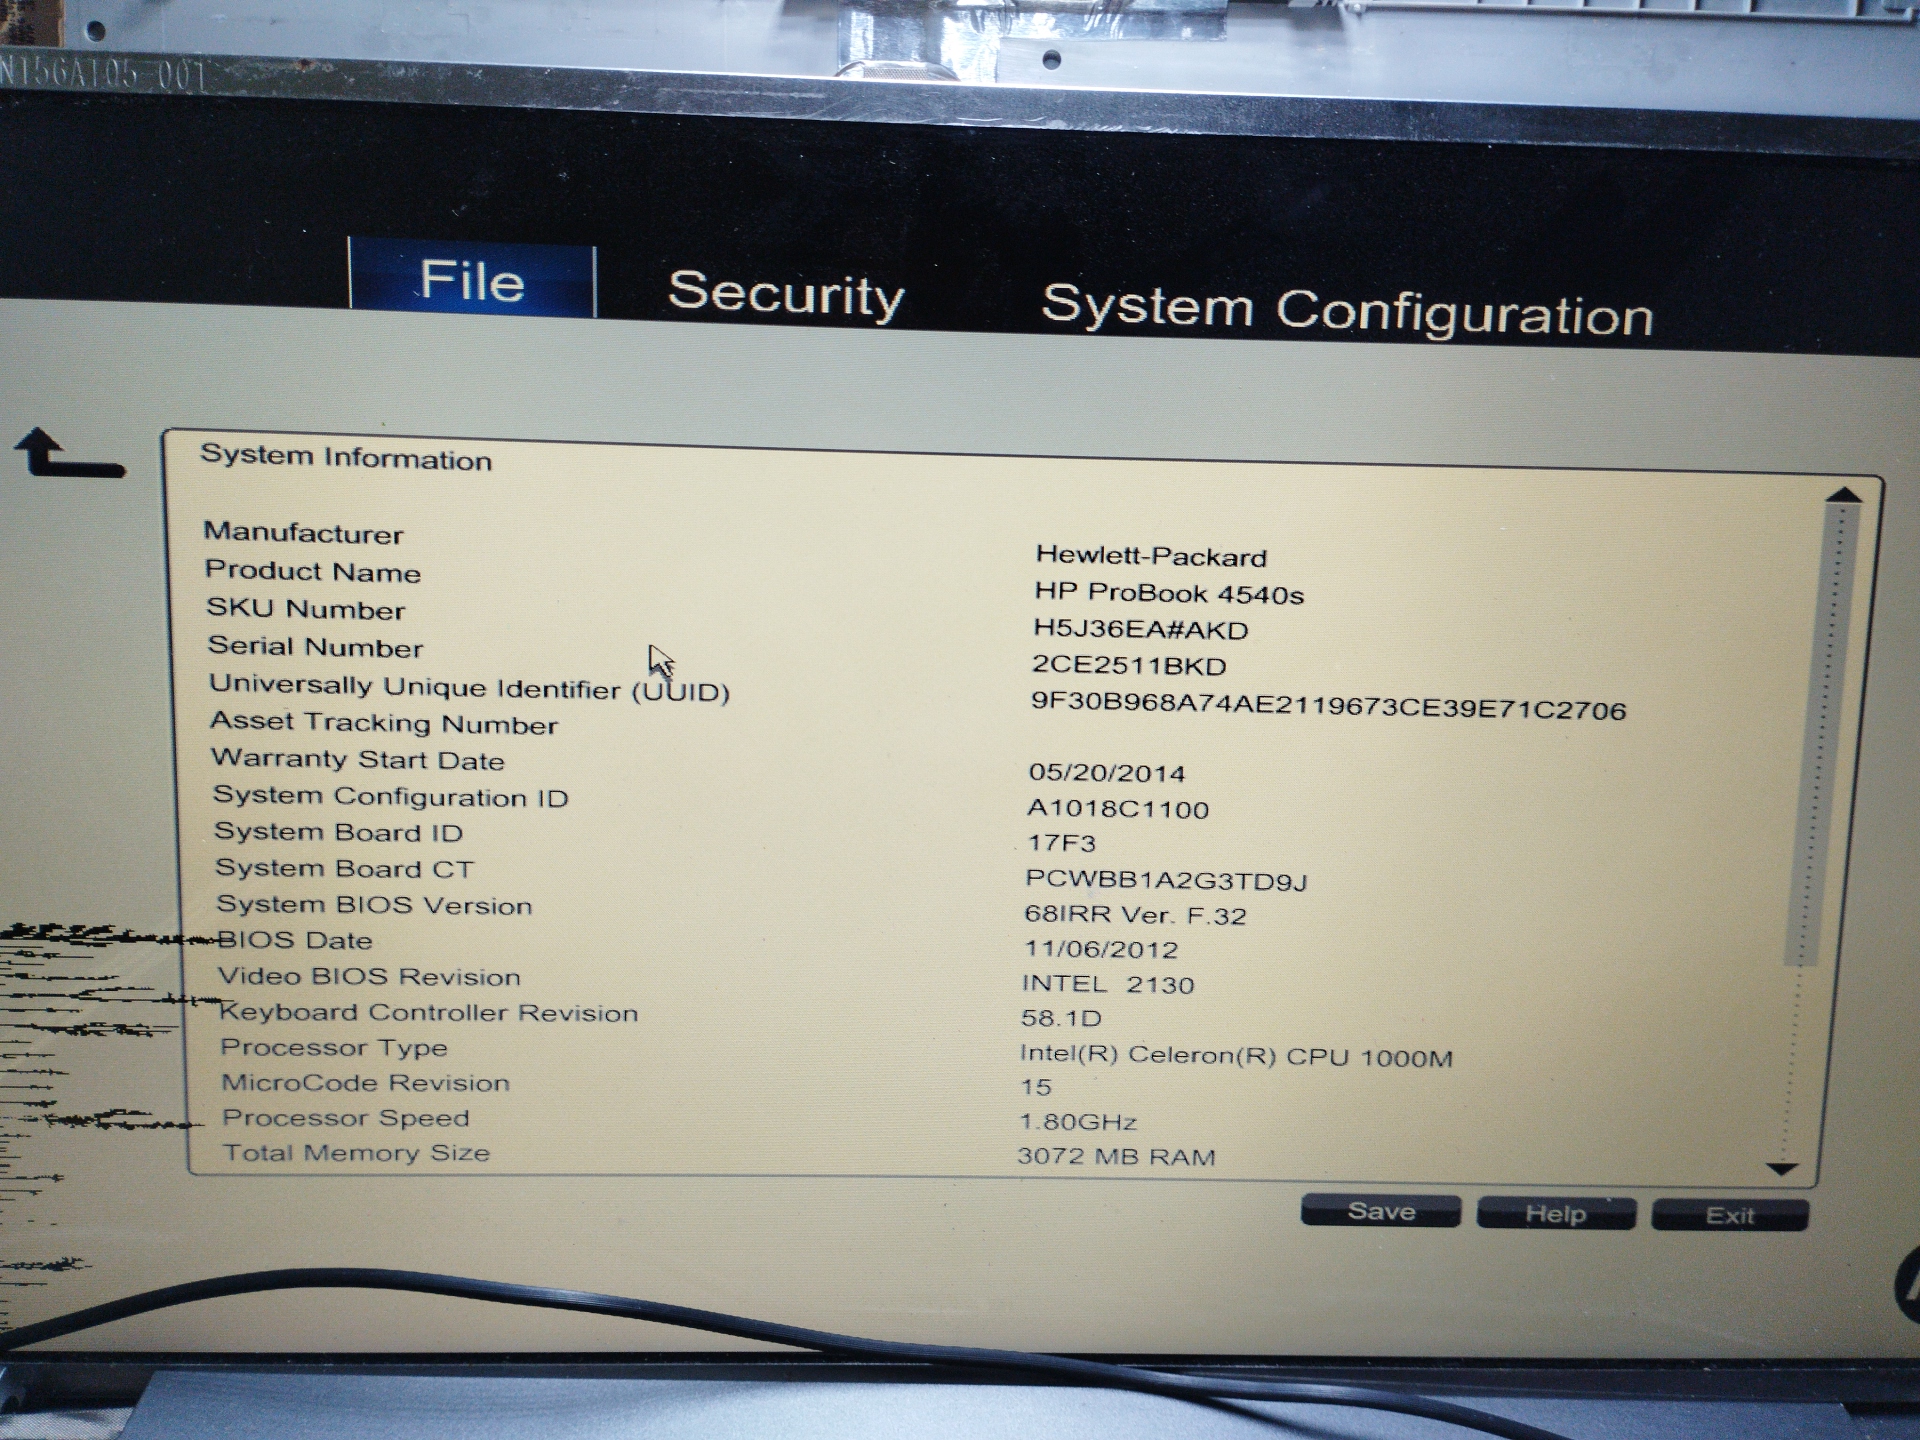Click the System Board CT label
The height and width of the screenshot is (1440, 1920).
(x=345, y=868)
